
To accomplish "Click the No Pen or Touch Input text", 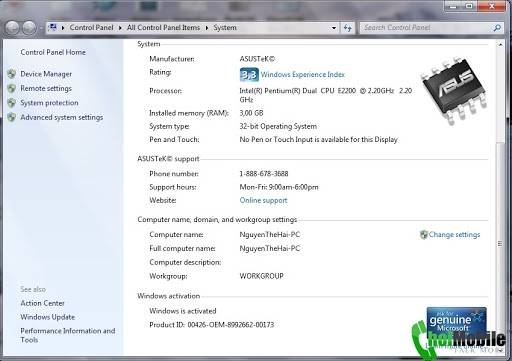I will click(x=318, y=140).
